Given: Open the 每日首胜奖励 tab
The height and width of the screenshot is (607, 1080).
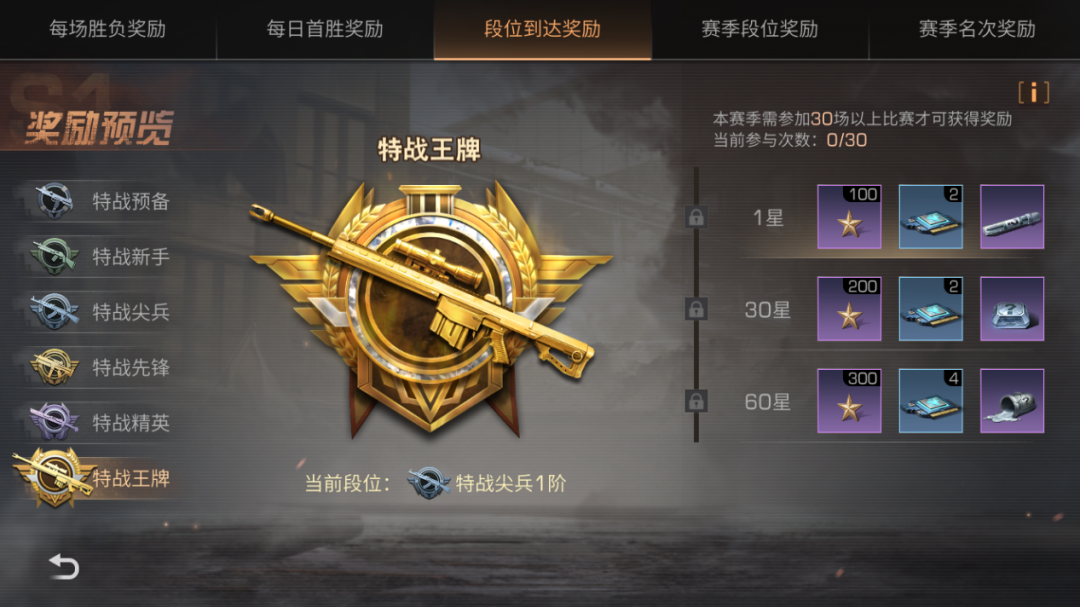Looking at the screenshot, I should (324, 29).
